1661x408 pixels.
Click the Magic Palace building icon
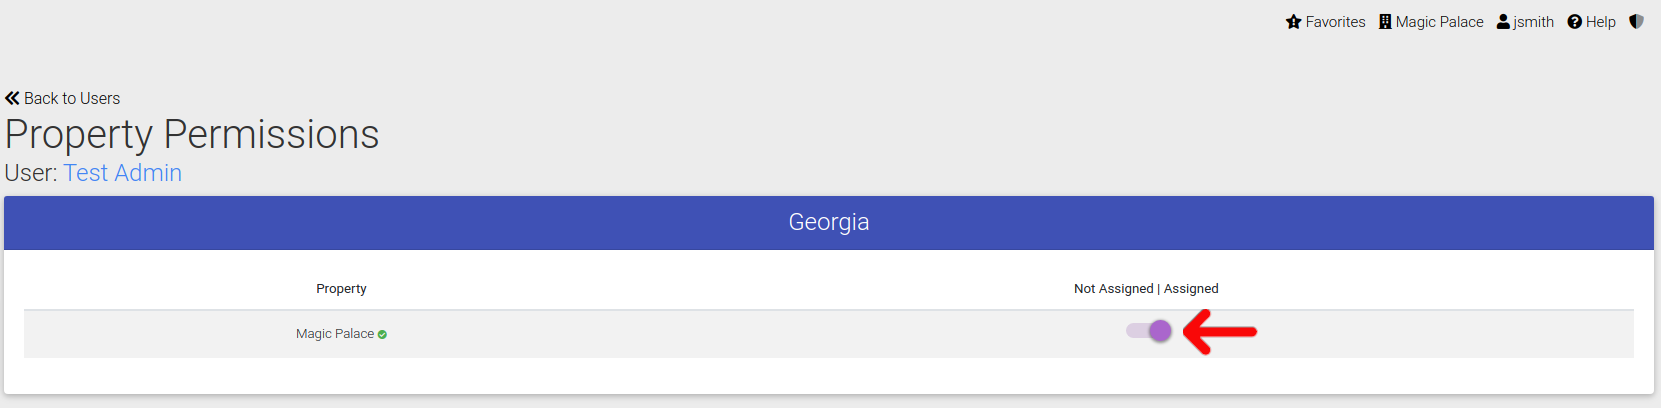coord(1385,22)
